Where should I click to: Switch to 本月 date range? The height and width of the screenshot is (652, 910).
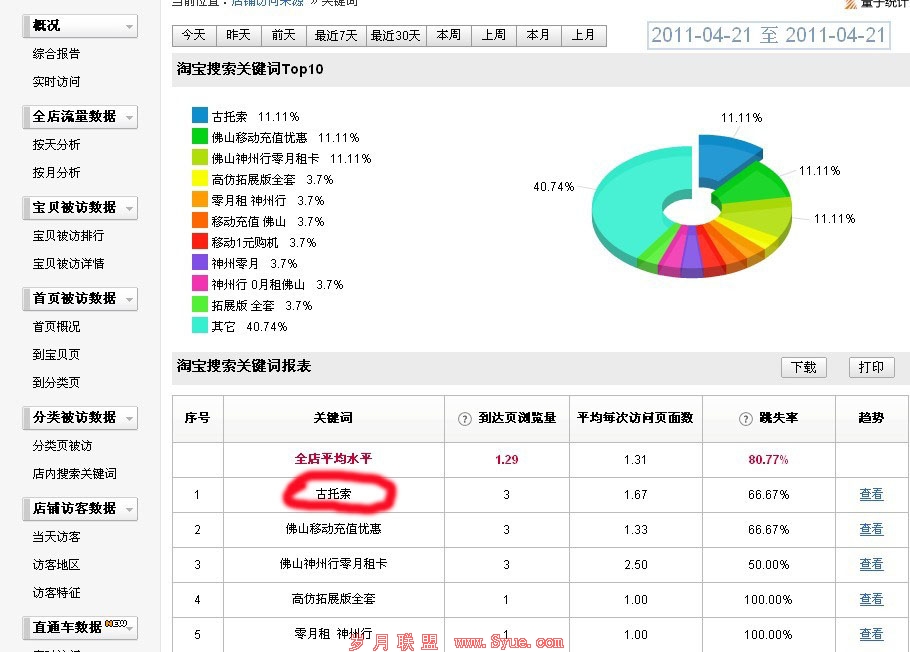[538, 35]
